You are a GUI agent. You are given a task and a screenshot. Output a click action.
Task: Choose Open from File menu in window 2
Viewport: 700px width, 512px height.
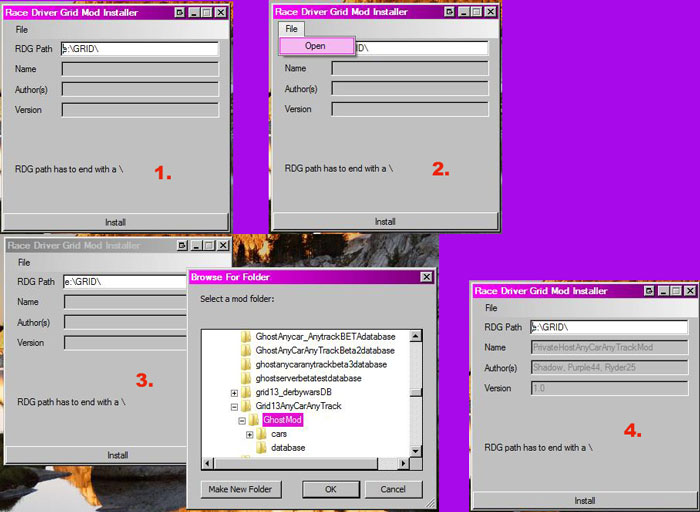316,46
